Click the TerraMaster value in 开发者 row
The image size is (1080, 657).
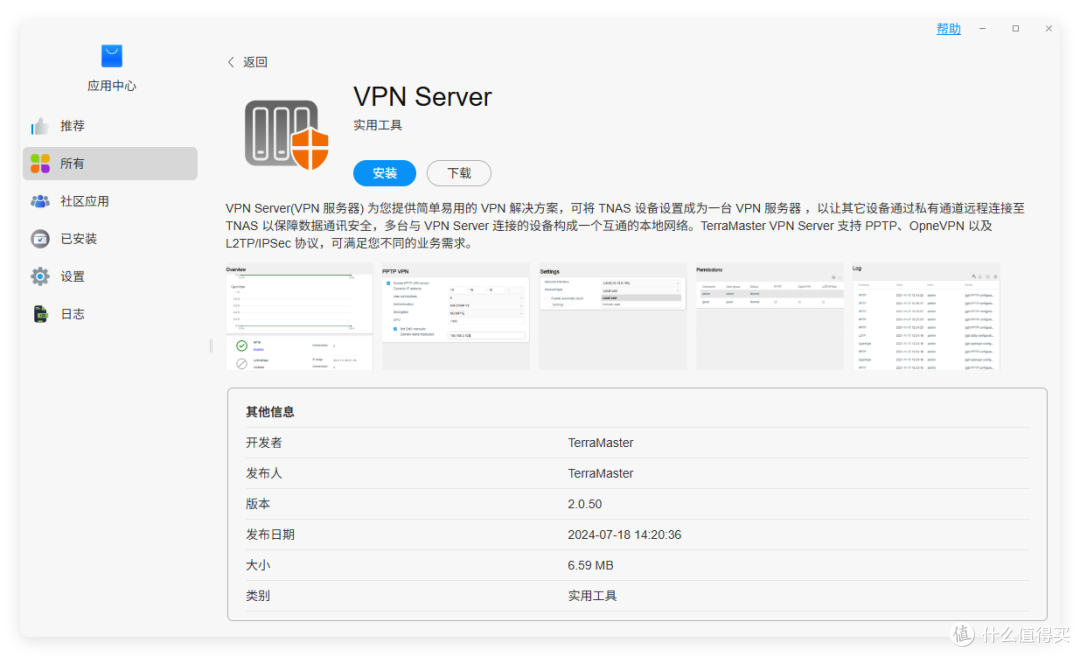(x=601, y=443)
